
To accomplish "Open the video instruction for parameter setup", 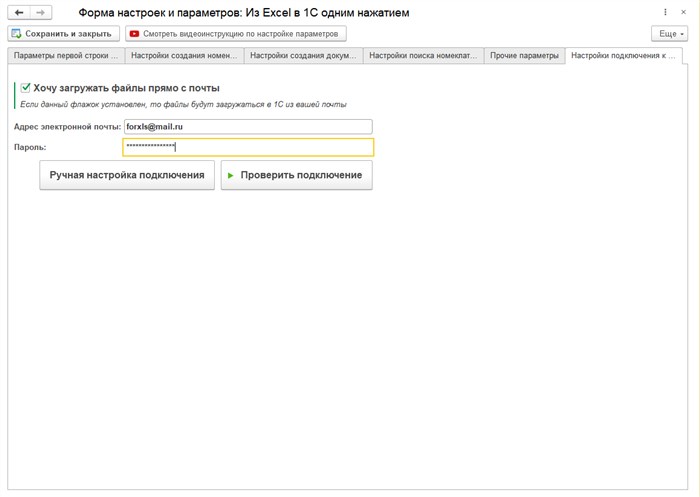I will (236, 33).
